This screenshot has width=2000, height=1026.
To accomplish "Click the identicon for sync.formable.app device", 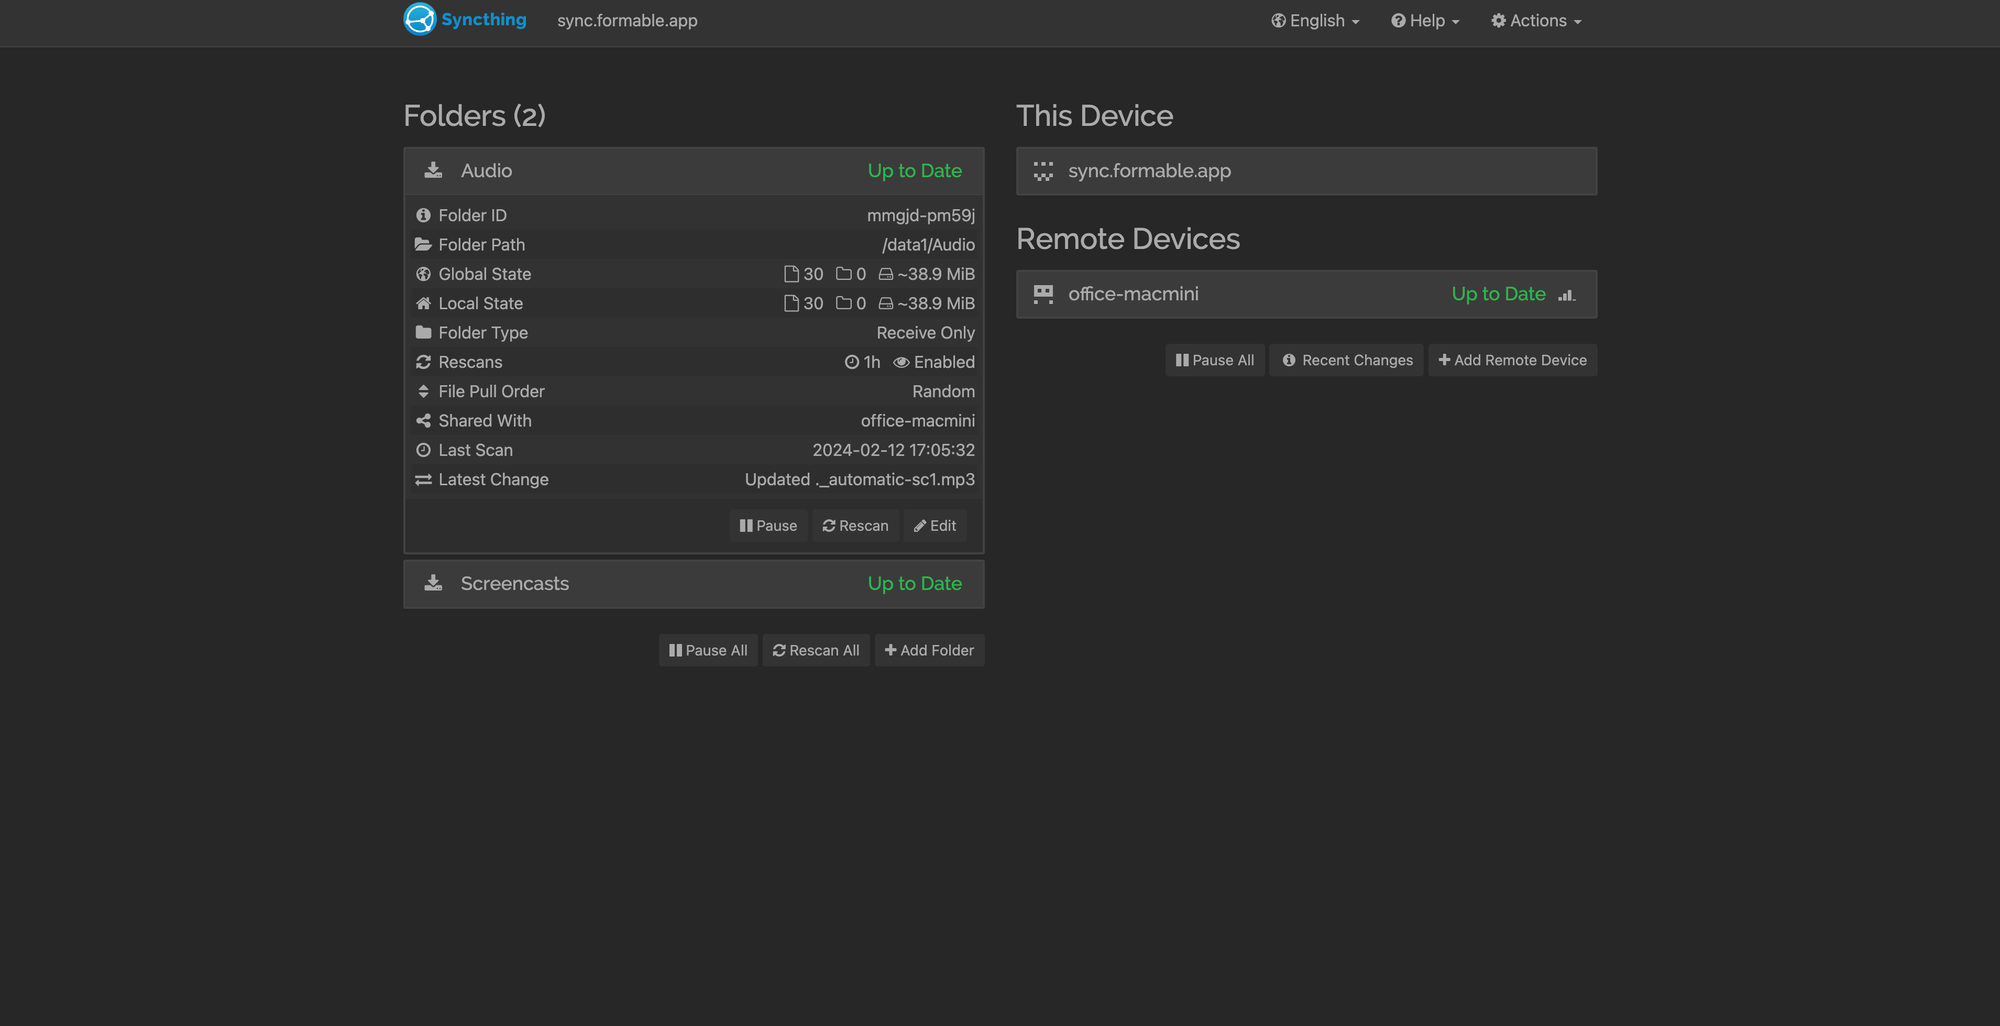I will 1043,171.
